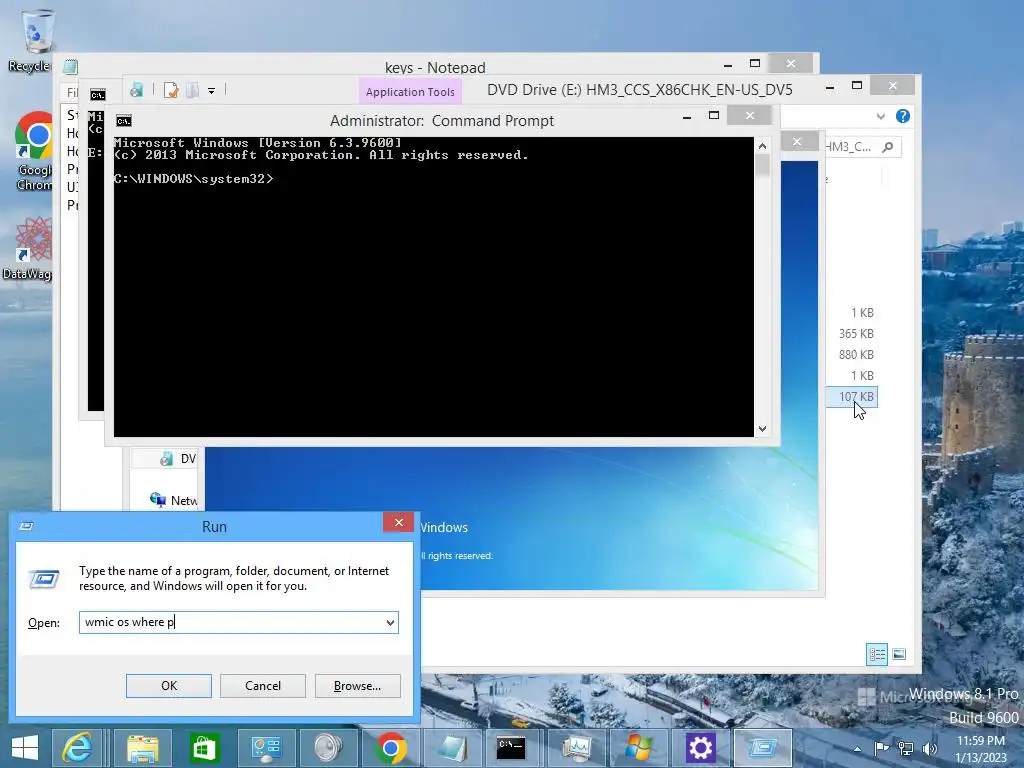Image resolution: width=1024 pixels, height=768 pixels.
Task: Open File Explorer from the taskbar
Action: point(142,748)
